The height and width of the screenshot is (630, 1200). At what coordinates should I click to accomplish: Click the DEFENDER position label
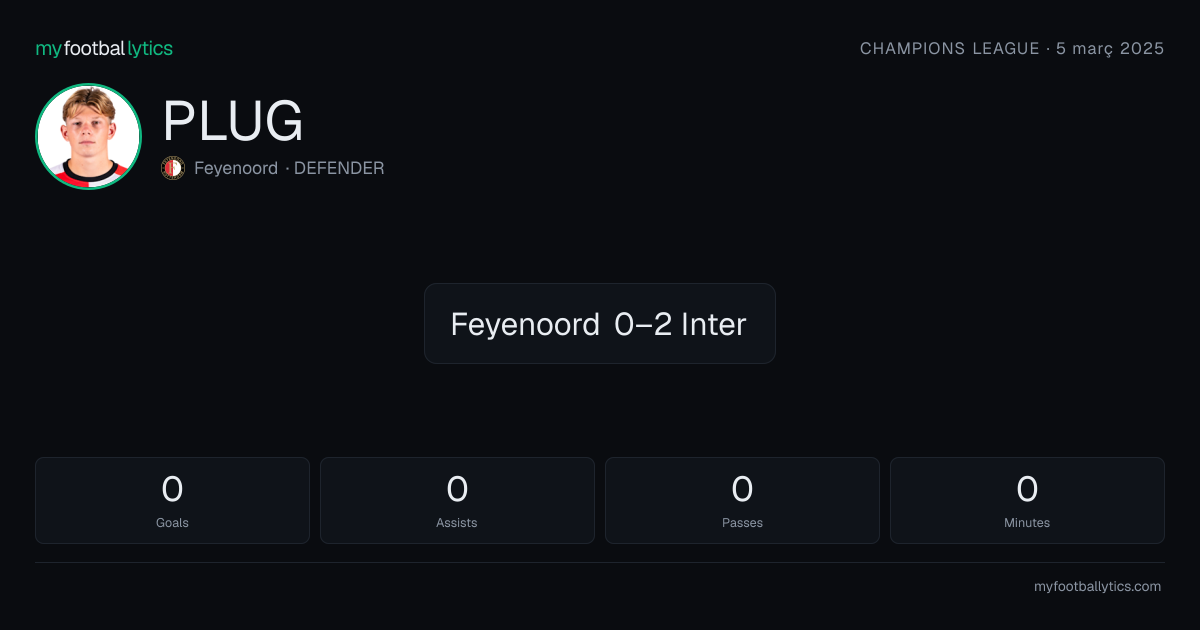click(339, 168)
